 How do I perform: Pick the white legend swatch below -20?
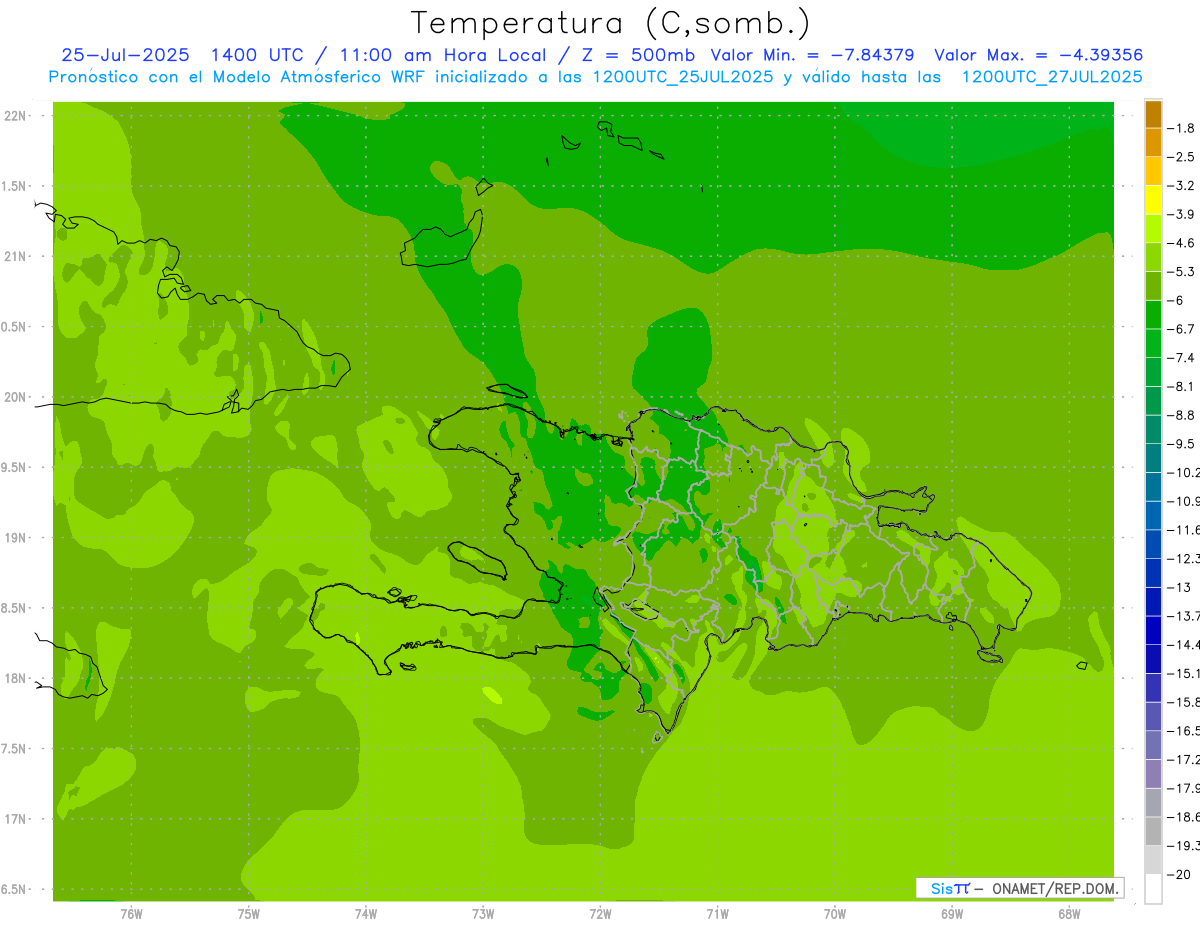point(1154,889)
